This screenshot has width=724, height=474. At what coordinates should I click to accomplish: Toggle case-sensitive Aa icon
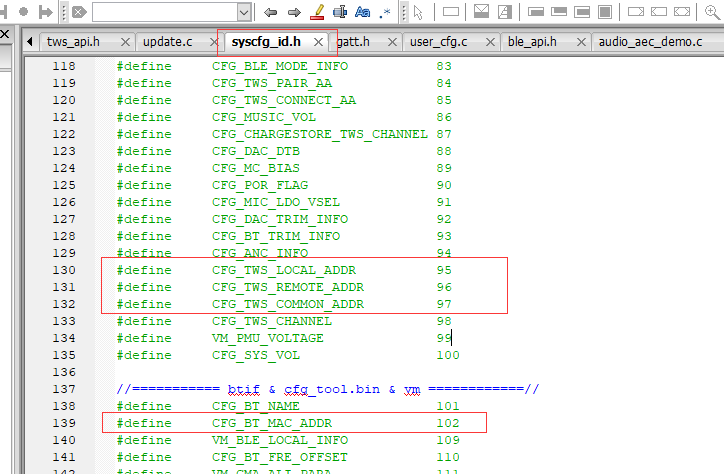coord(362,12)
